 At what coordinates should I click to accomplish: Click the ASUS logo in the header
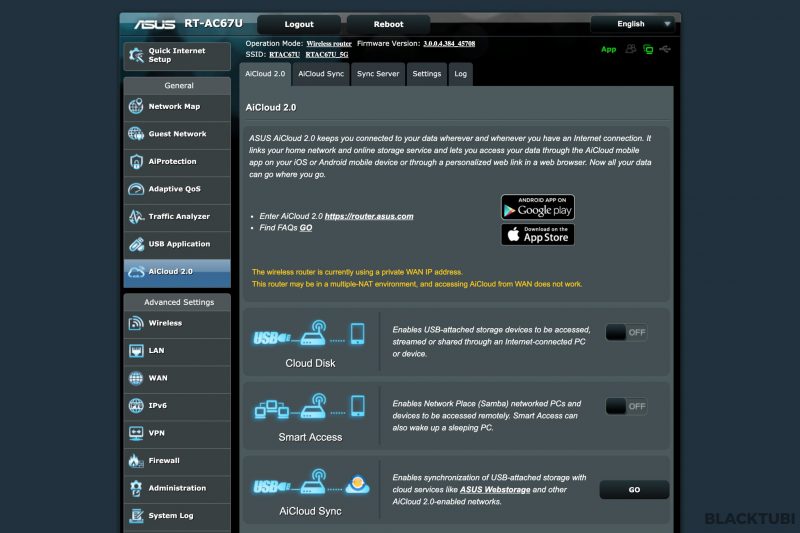click(155, 24)
